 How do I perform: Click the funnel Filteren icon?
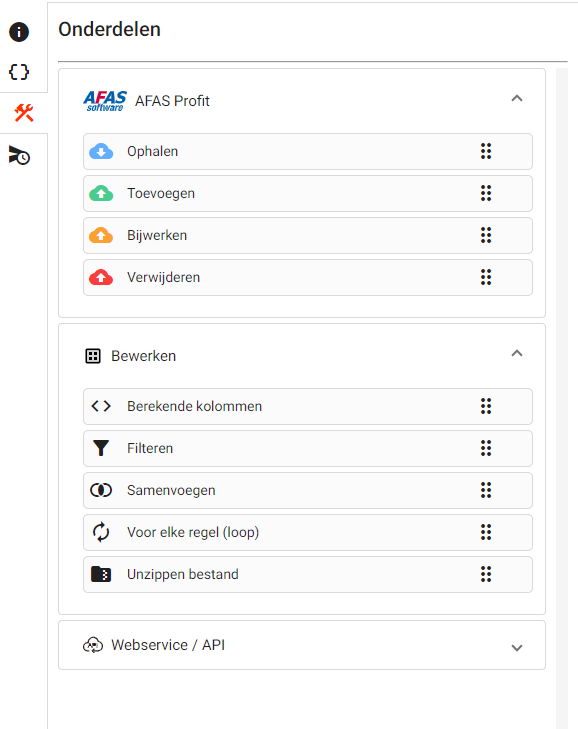click(x=101, y=448)
